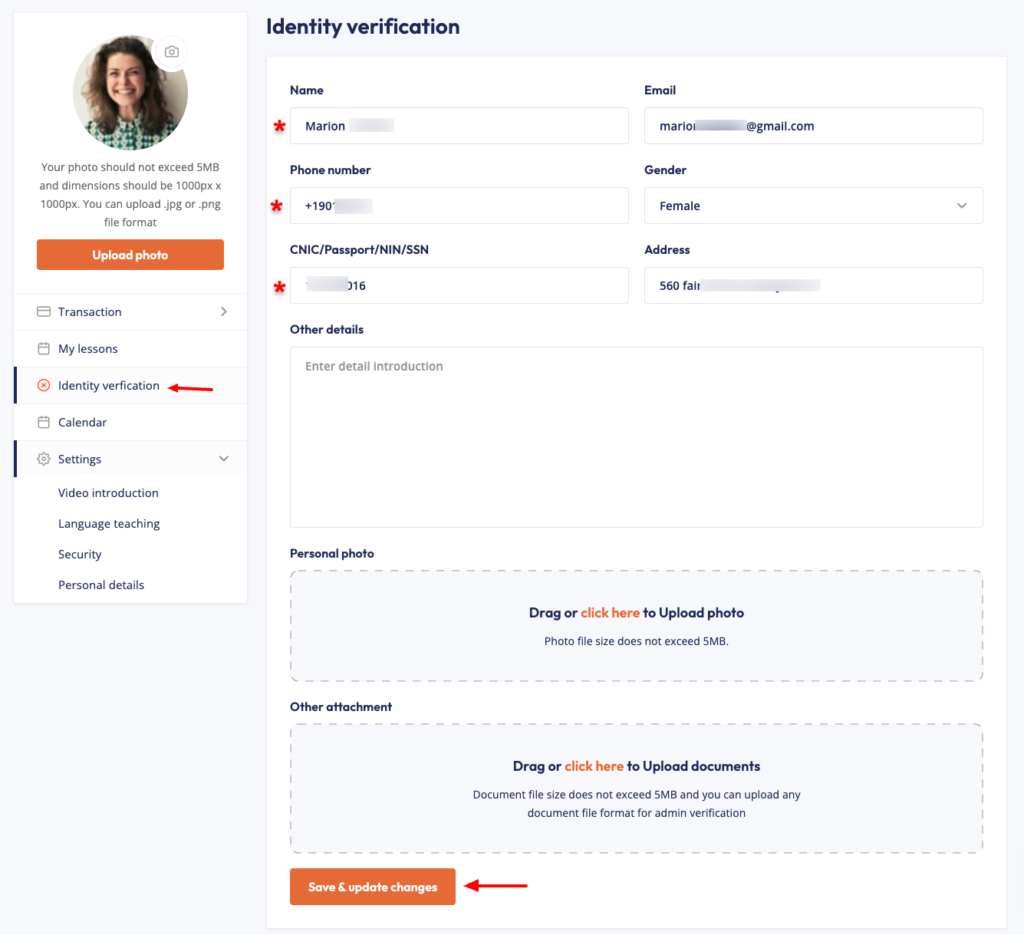Click the My lessons calendar icon
The width and height of the screenshot is (1024, 935).
click(43, 349)
